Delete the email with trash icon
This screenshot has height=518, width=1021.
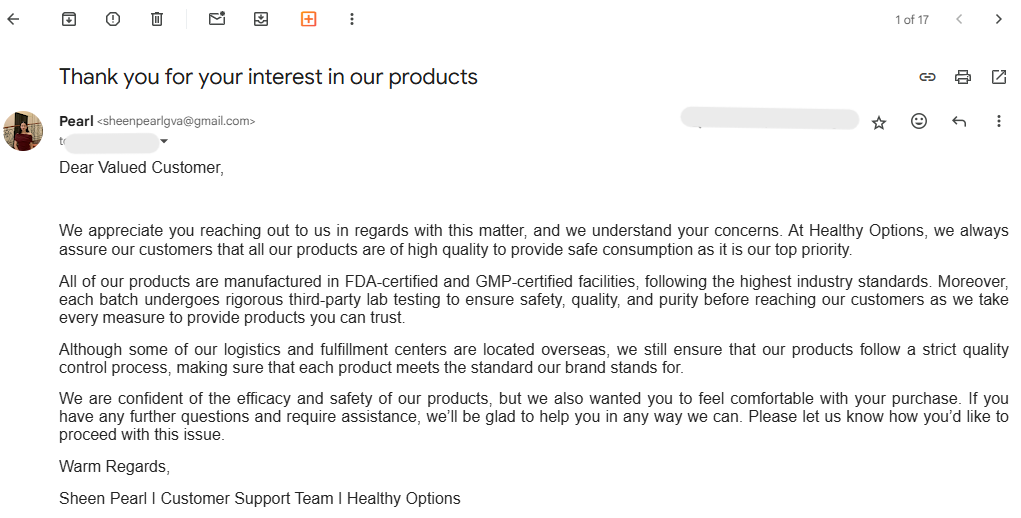coord(157,19)
